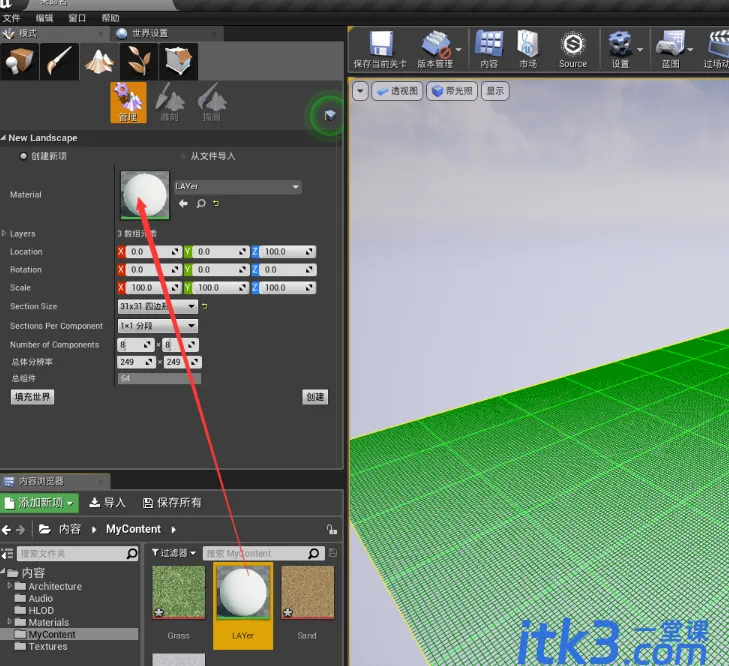This screenshot has height=666, width=729.
Task: Select the 创建新项 radio button
Action: point(23,156)
